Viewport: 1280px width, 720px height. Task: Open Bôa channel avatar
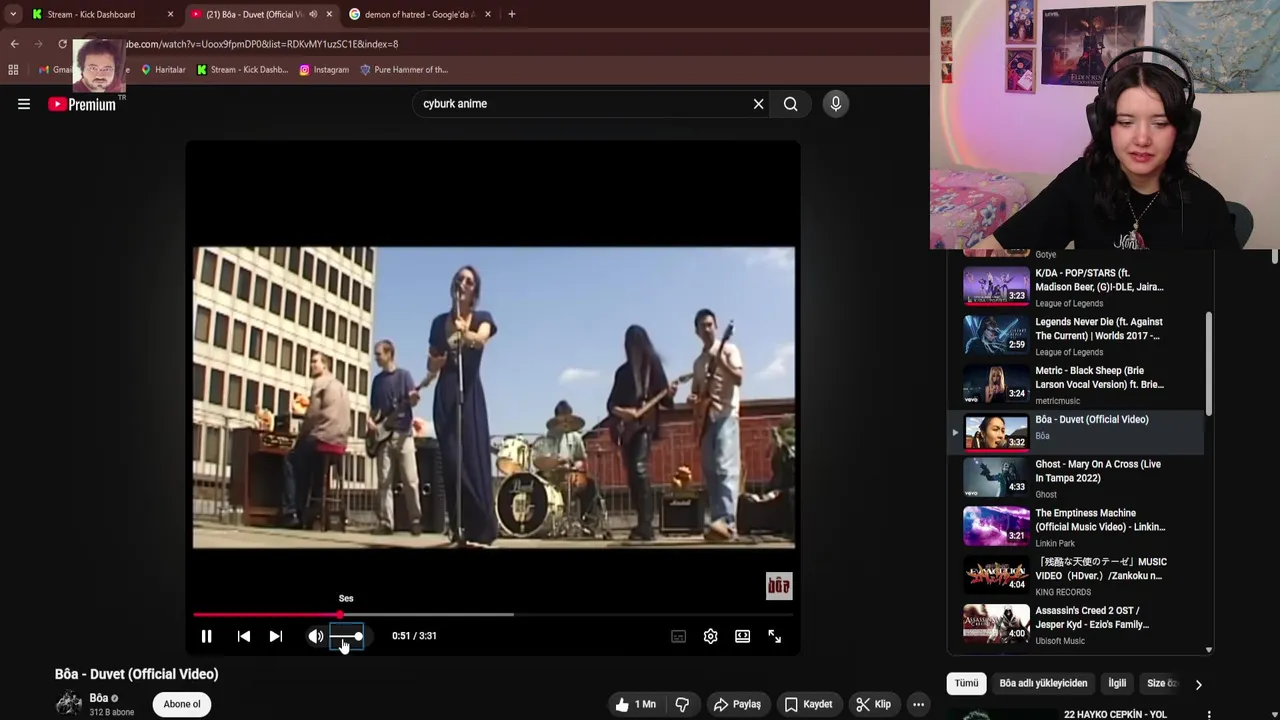(68, 703)
